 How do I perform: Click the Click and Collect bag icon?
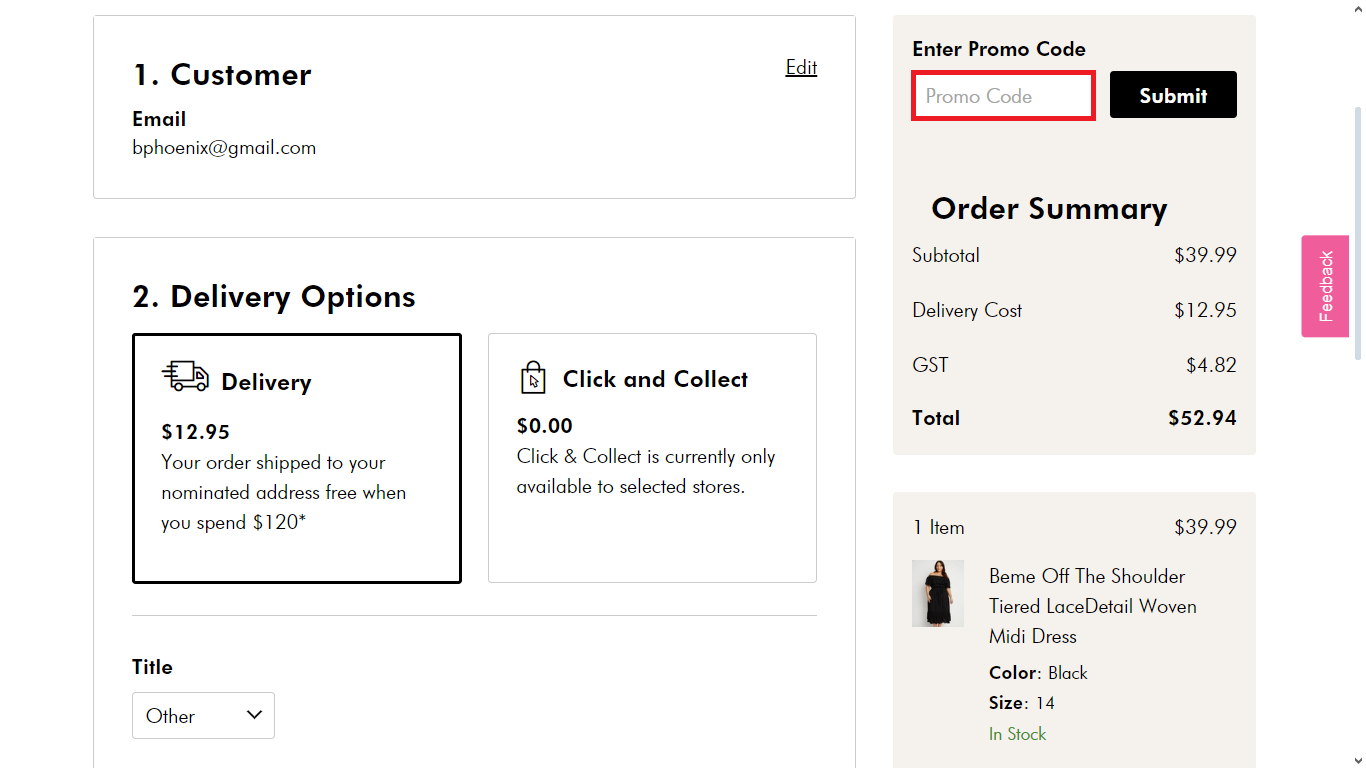[x=533, y=378]
